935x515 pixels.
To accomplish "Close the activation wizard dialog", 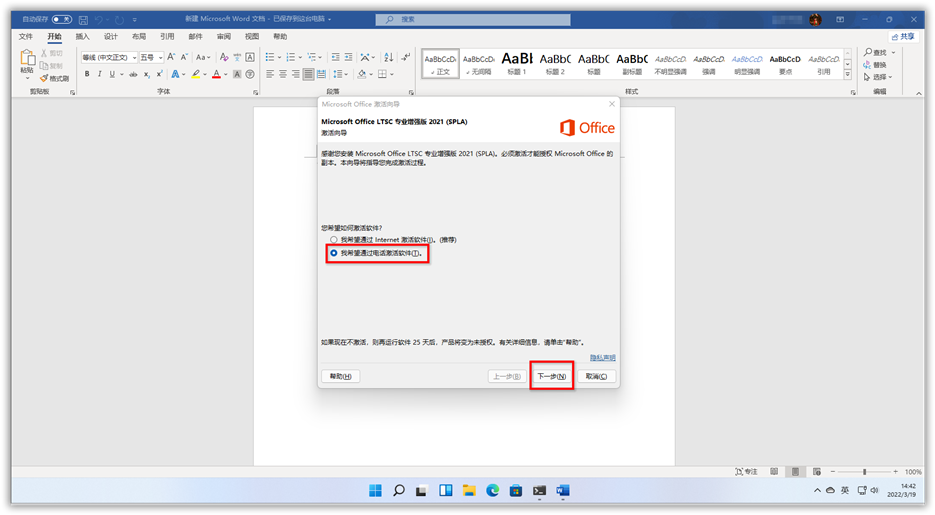I will point(612,104).
